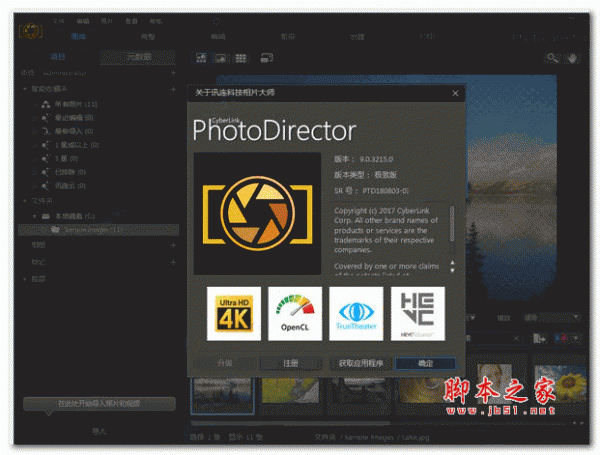Click plus icon beside the project name row

point(173,73)
